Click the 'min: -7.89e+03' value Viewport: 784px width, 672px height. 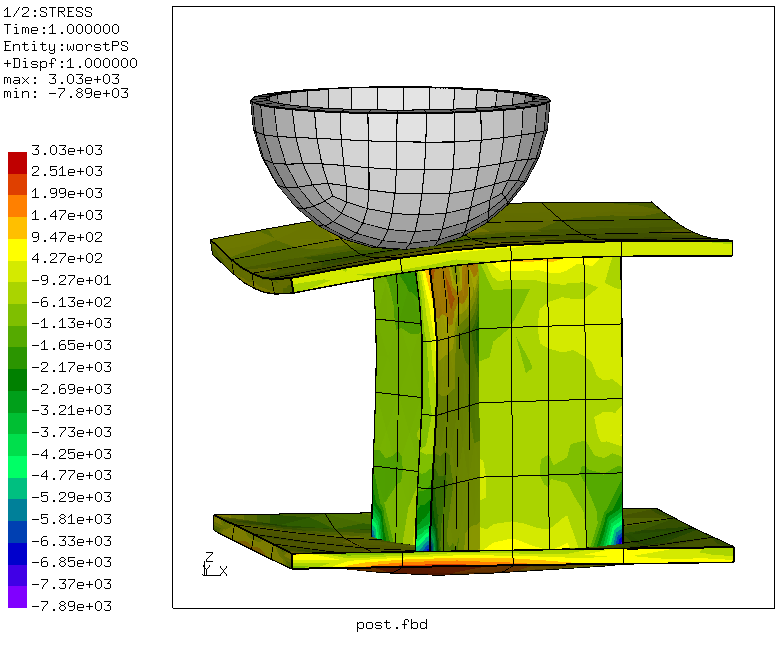point(66,94)
